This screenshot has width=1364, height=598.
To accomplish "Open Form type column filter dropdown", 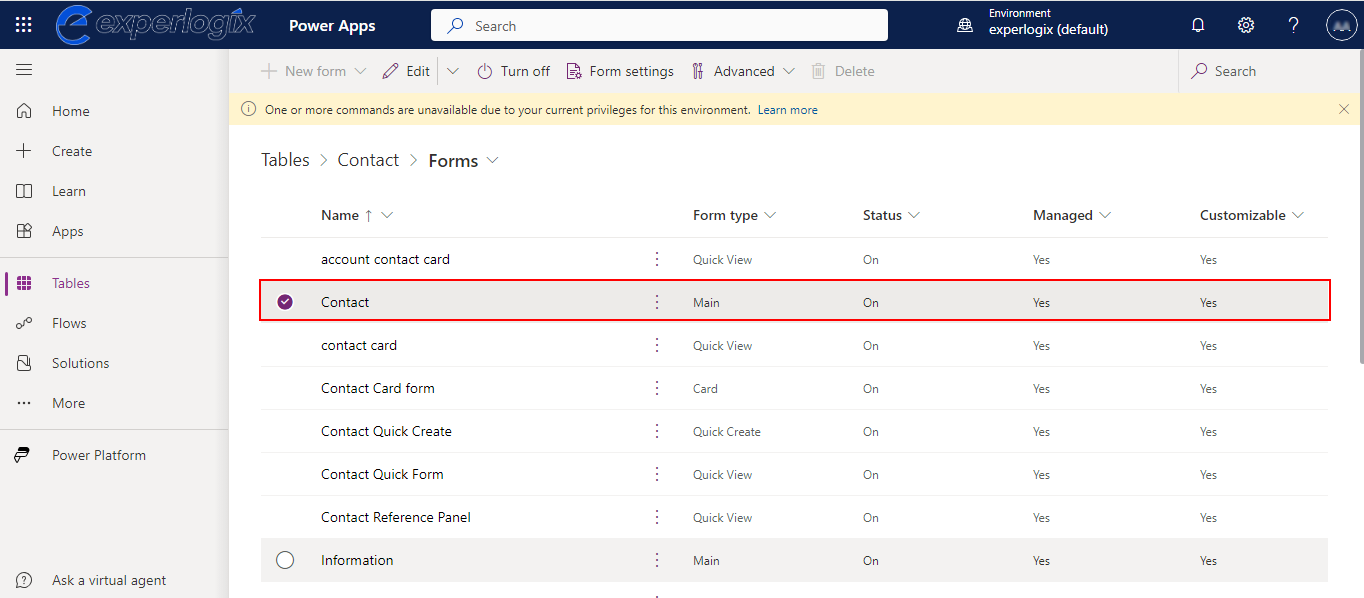I will tap(770, 215).
